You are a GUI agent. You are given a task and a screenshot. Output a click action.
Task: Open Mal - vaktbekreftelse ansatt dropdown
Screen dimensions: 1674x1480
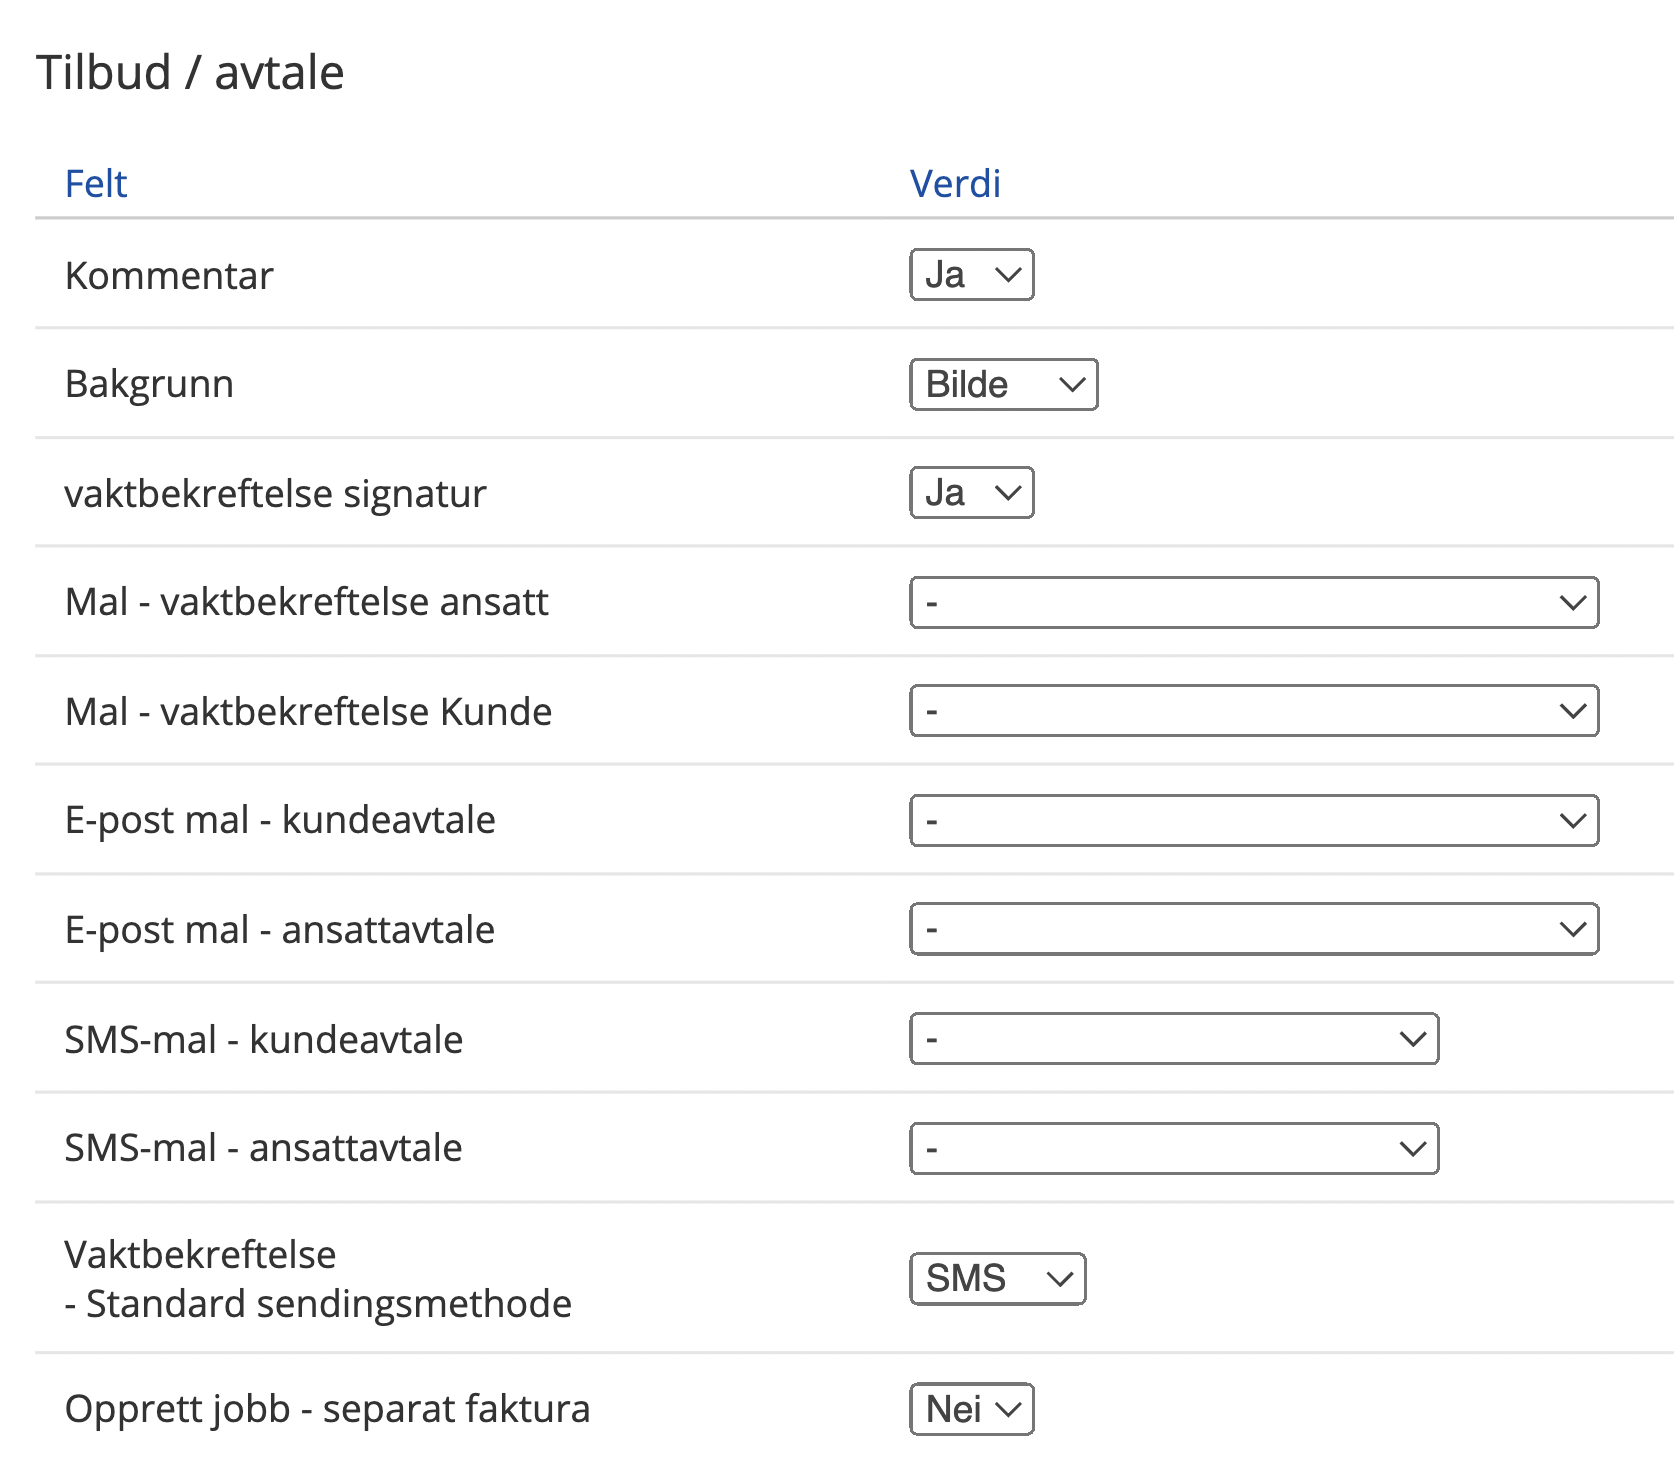pos(1253,603)
